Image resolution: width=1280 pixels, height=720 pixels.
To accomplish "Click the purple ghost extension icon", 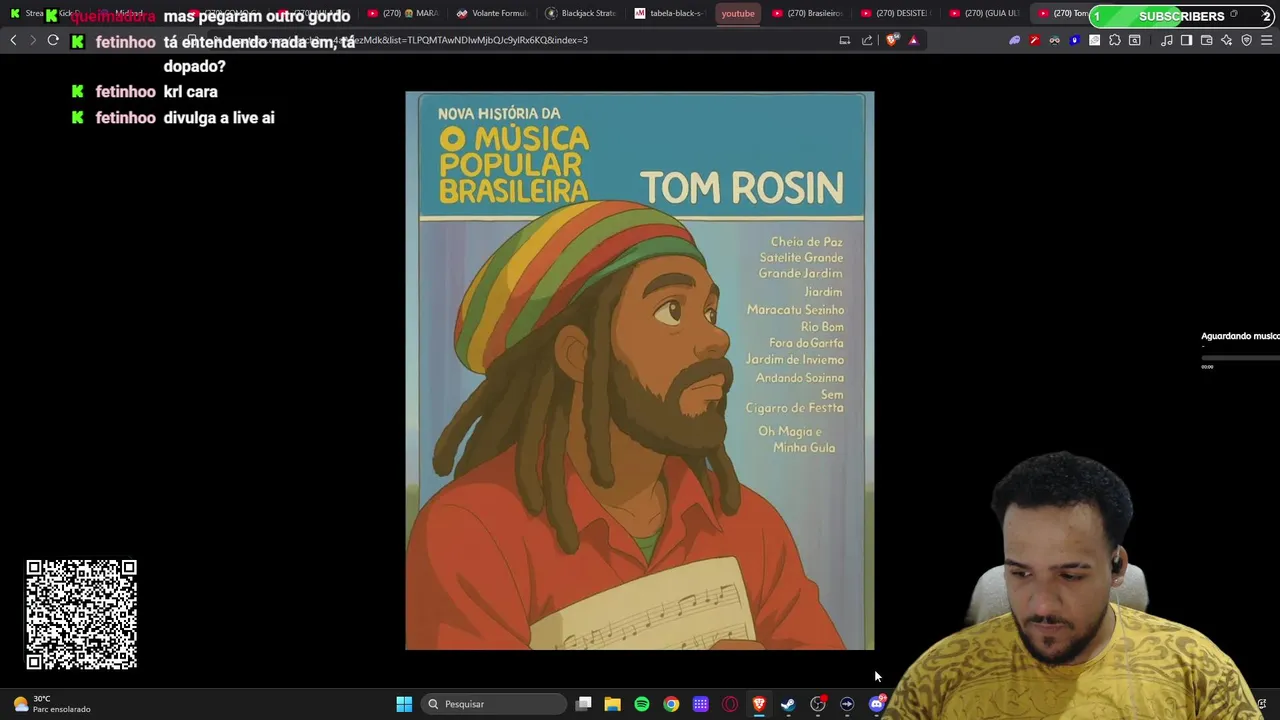I will click(1015, 40).
